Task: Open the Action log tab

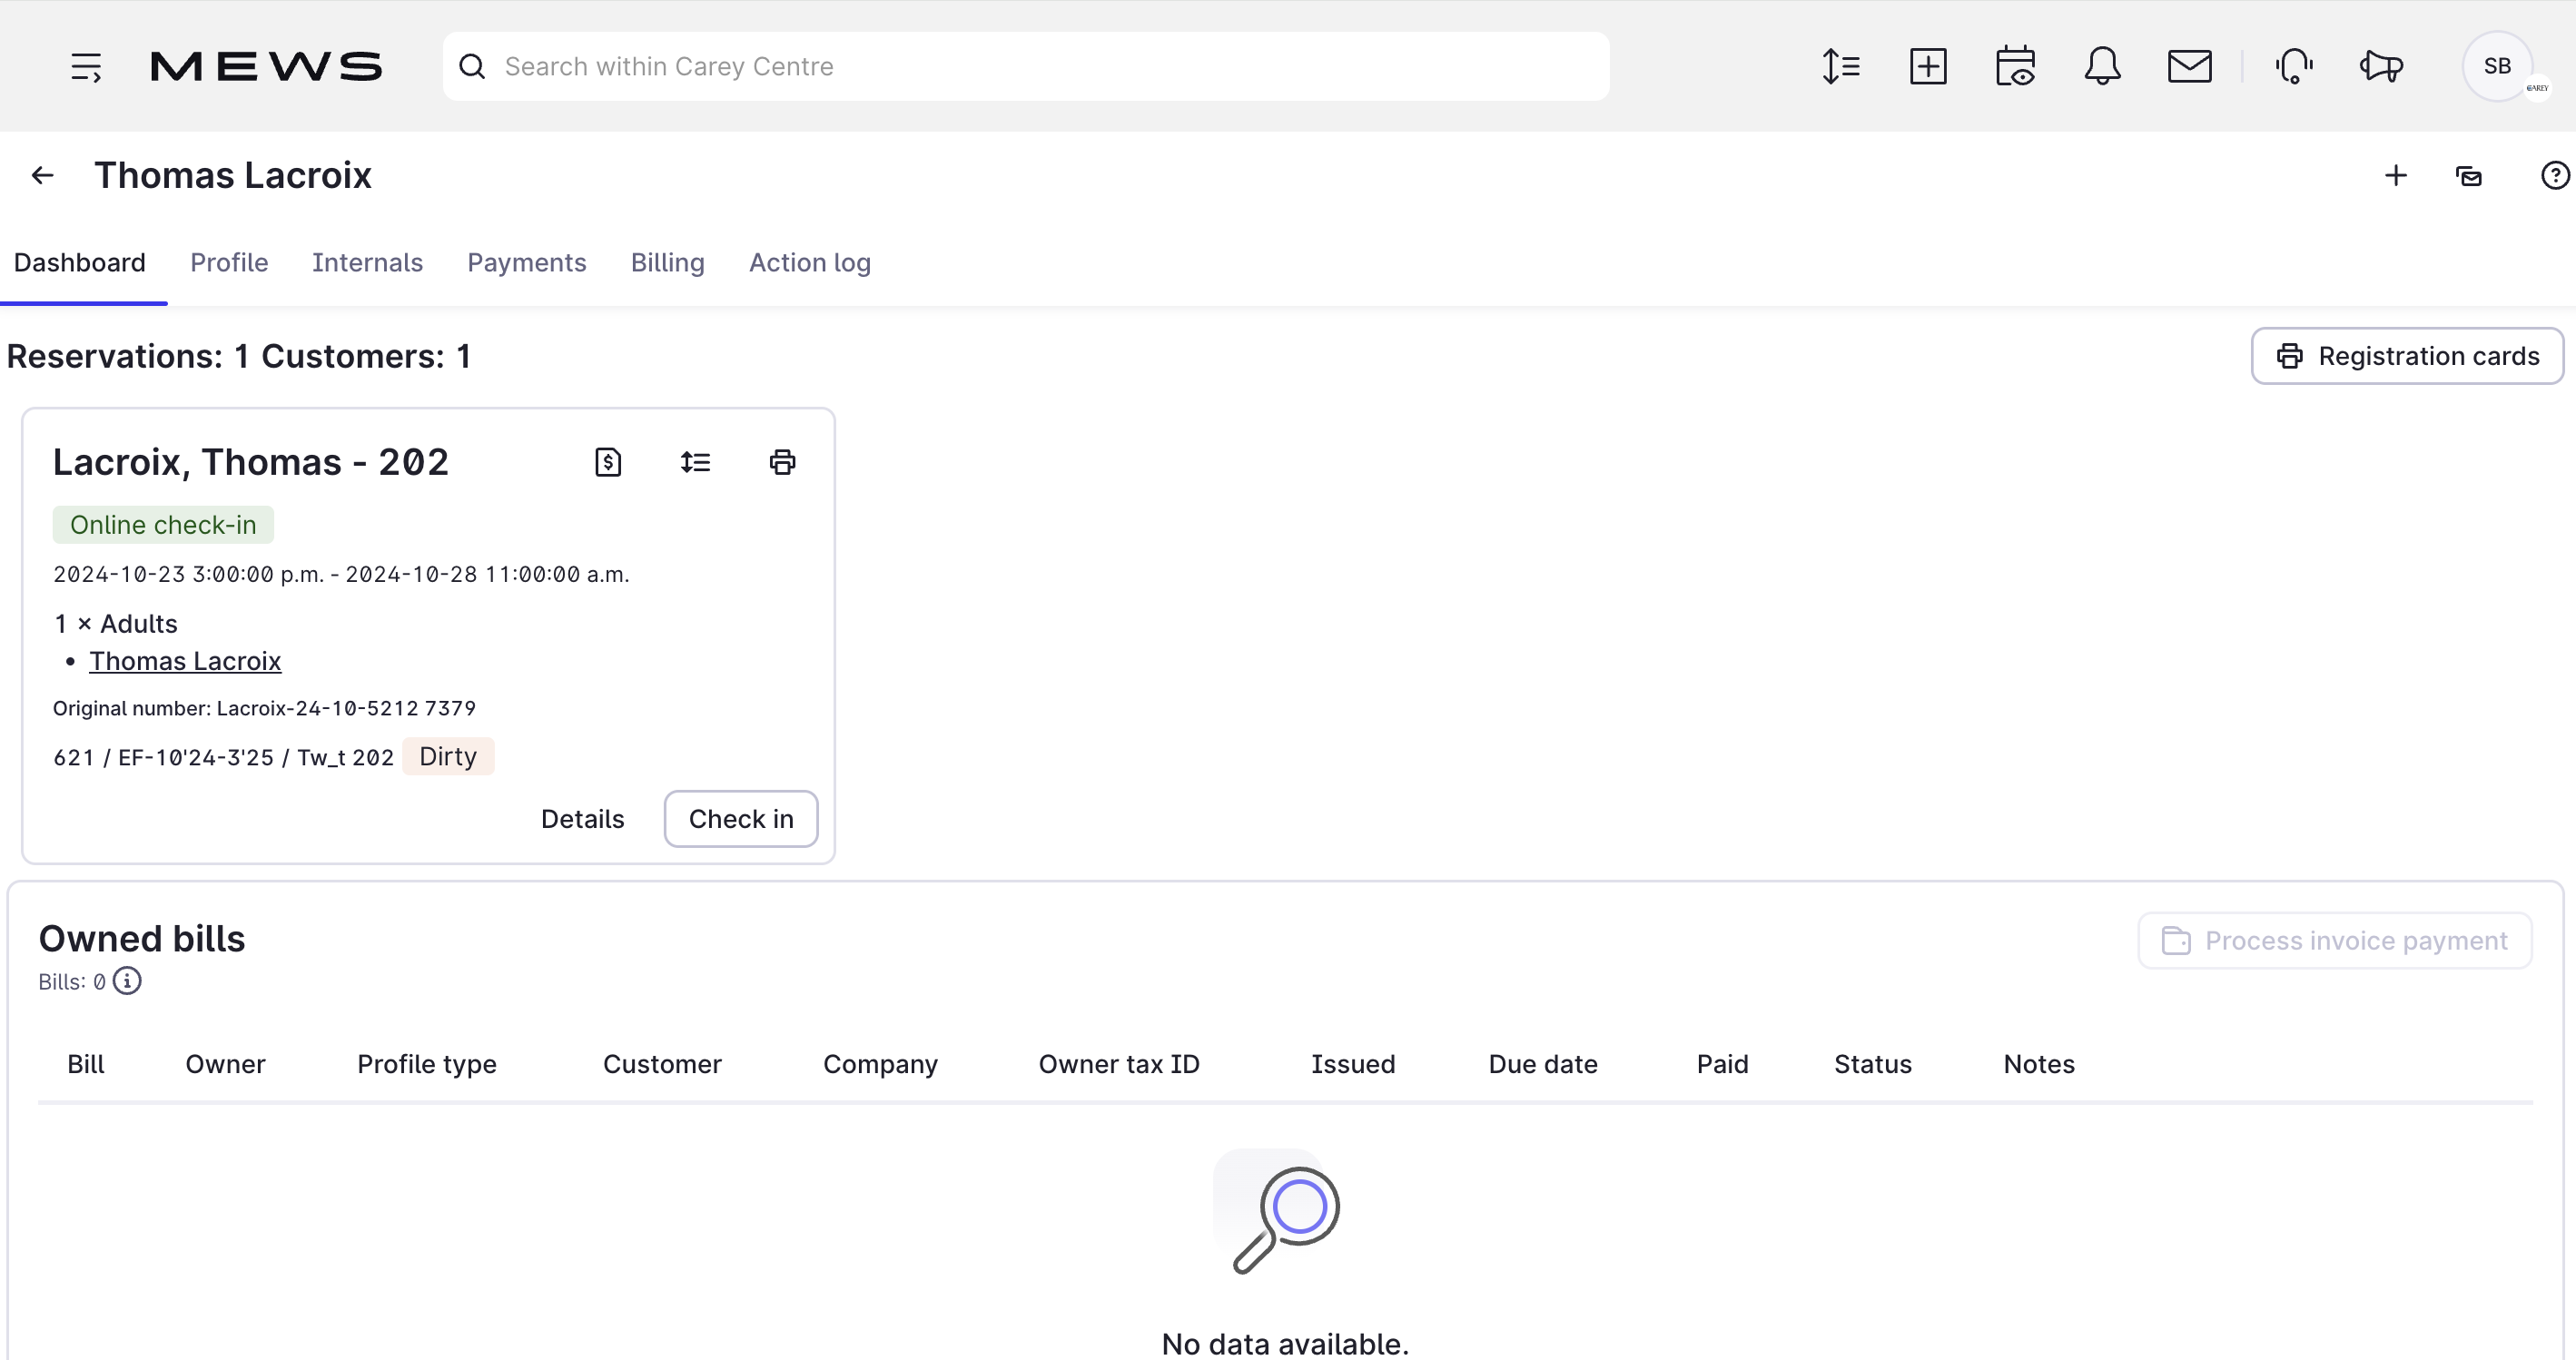Action: click(x=809, y=263)
